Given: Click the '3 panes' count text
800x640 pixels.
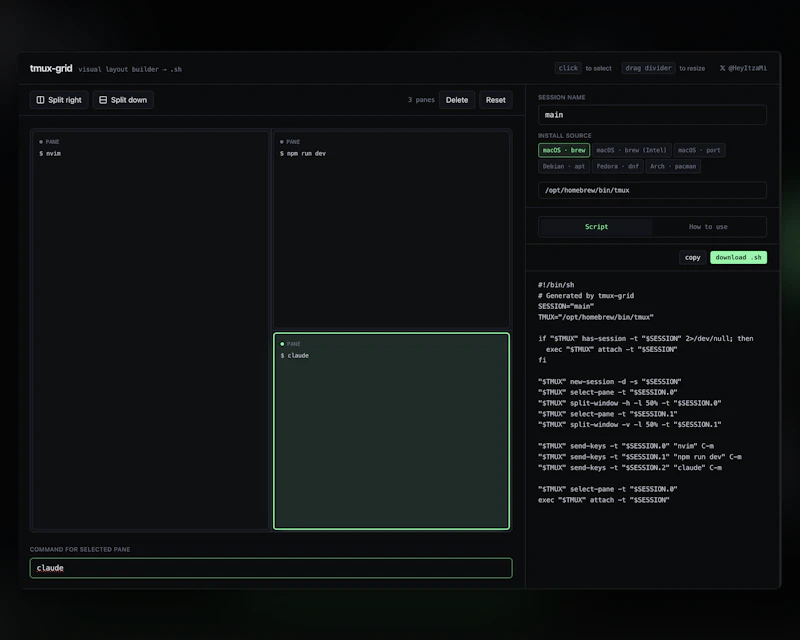Looking at the screenshot, I should coord(421,100).
